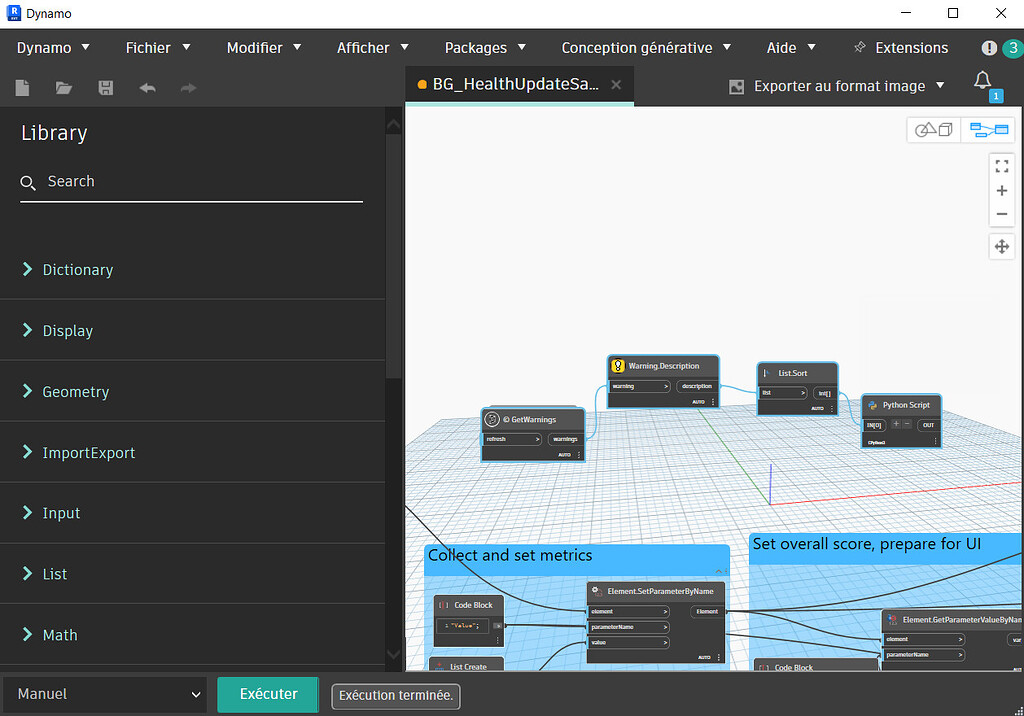The image size is (1024, 716).
Task: Select the graph node view toggle
Action: pyautogui.click(x=988, y=129)
